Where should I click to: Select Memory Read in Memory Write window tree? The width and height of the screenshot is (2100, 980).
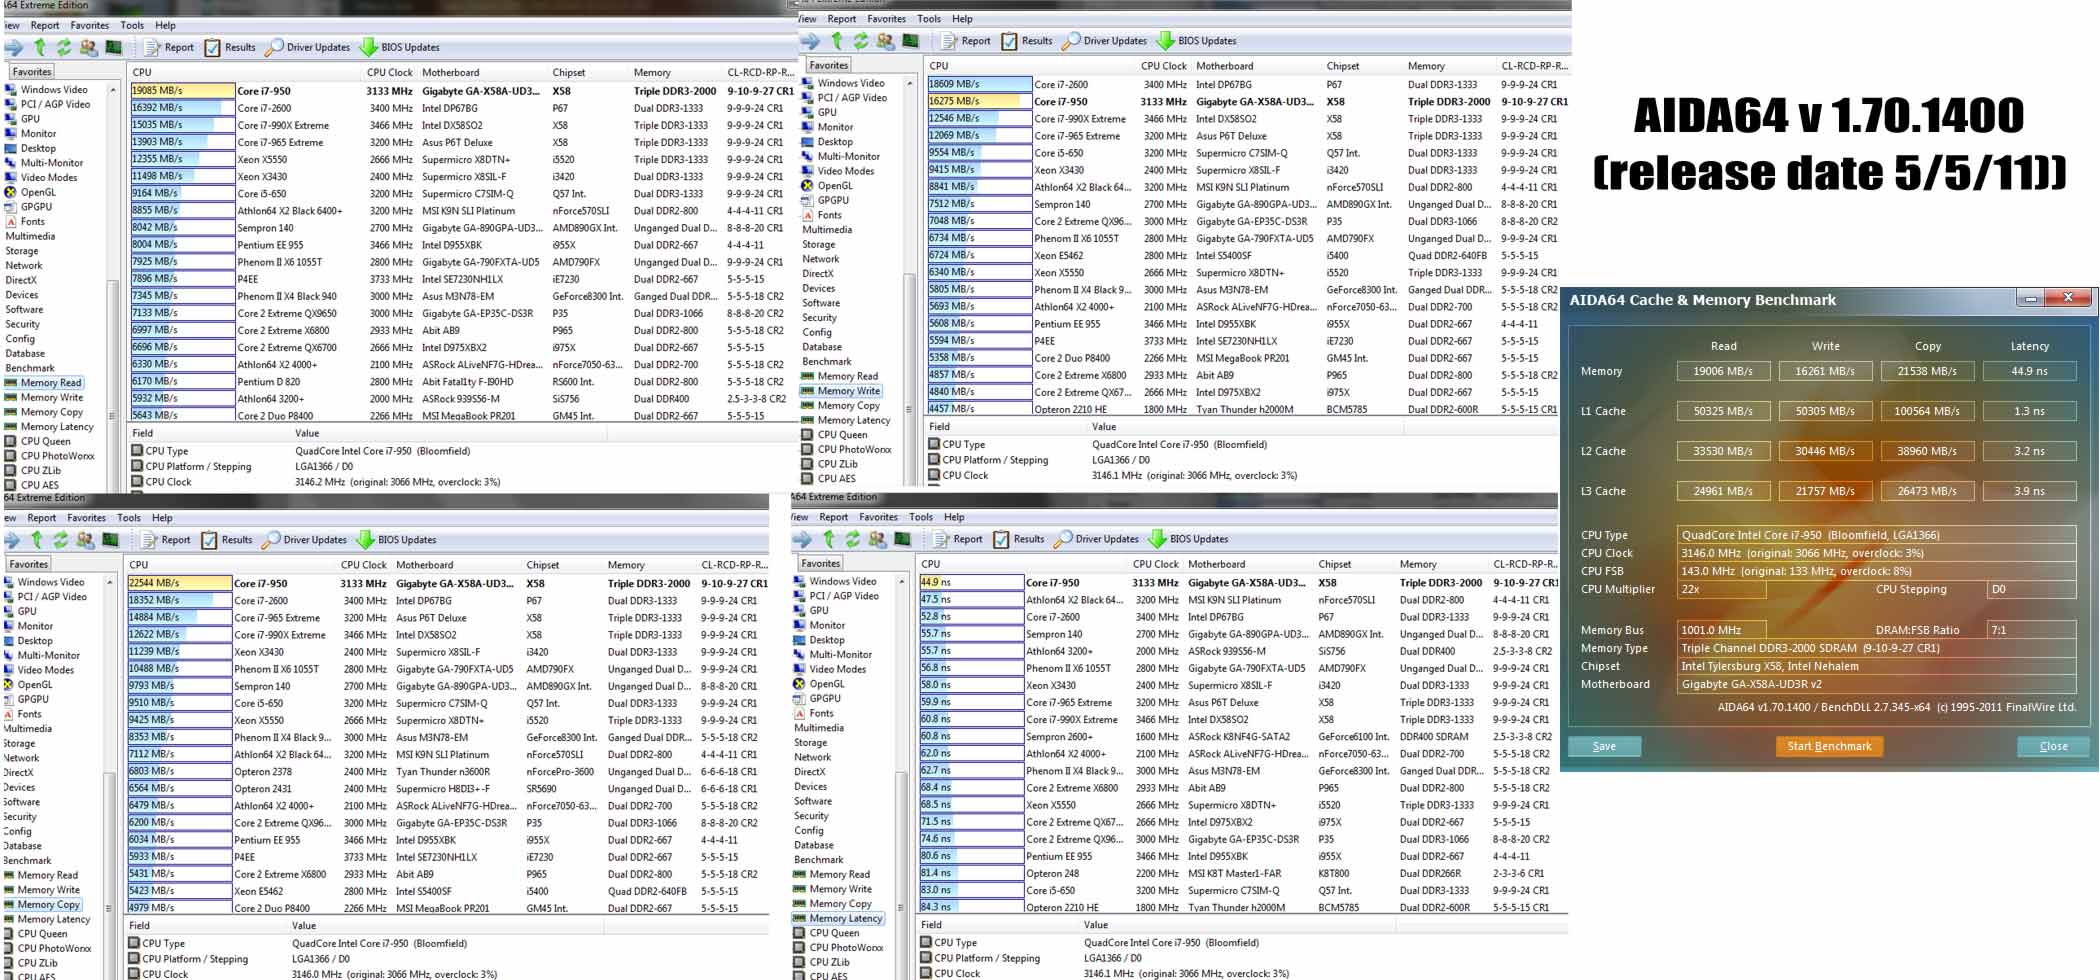pyautogui.click(x=848, y=376)
